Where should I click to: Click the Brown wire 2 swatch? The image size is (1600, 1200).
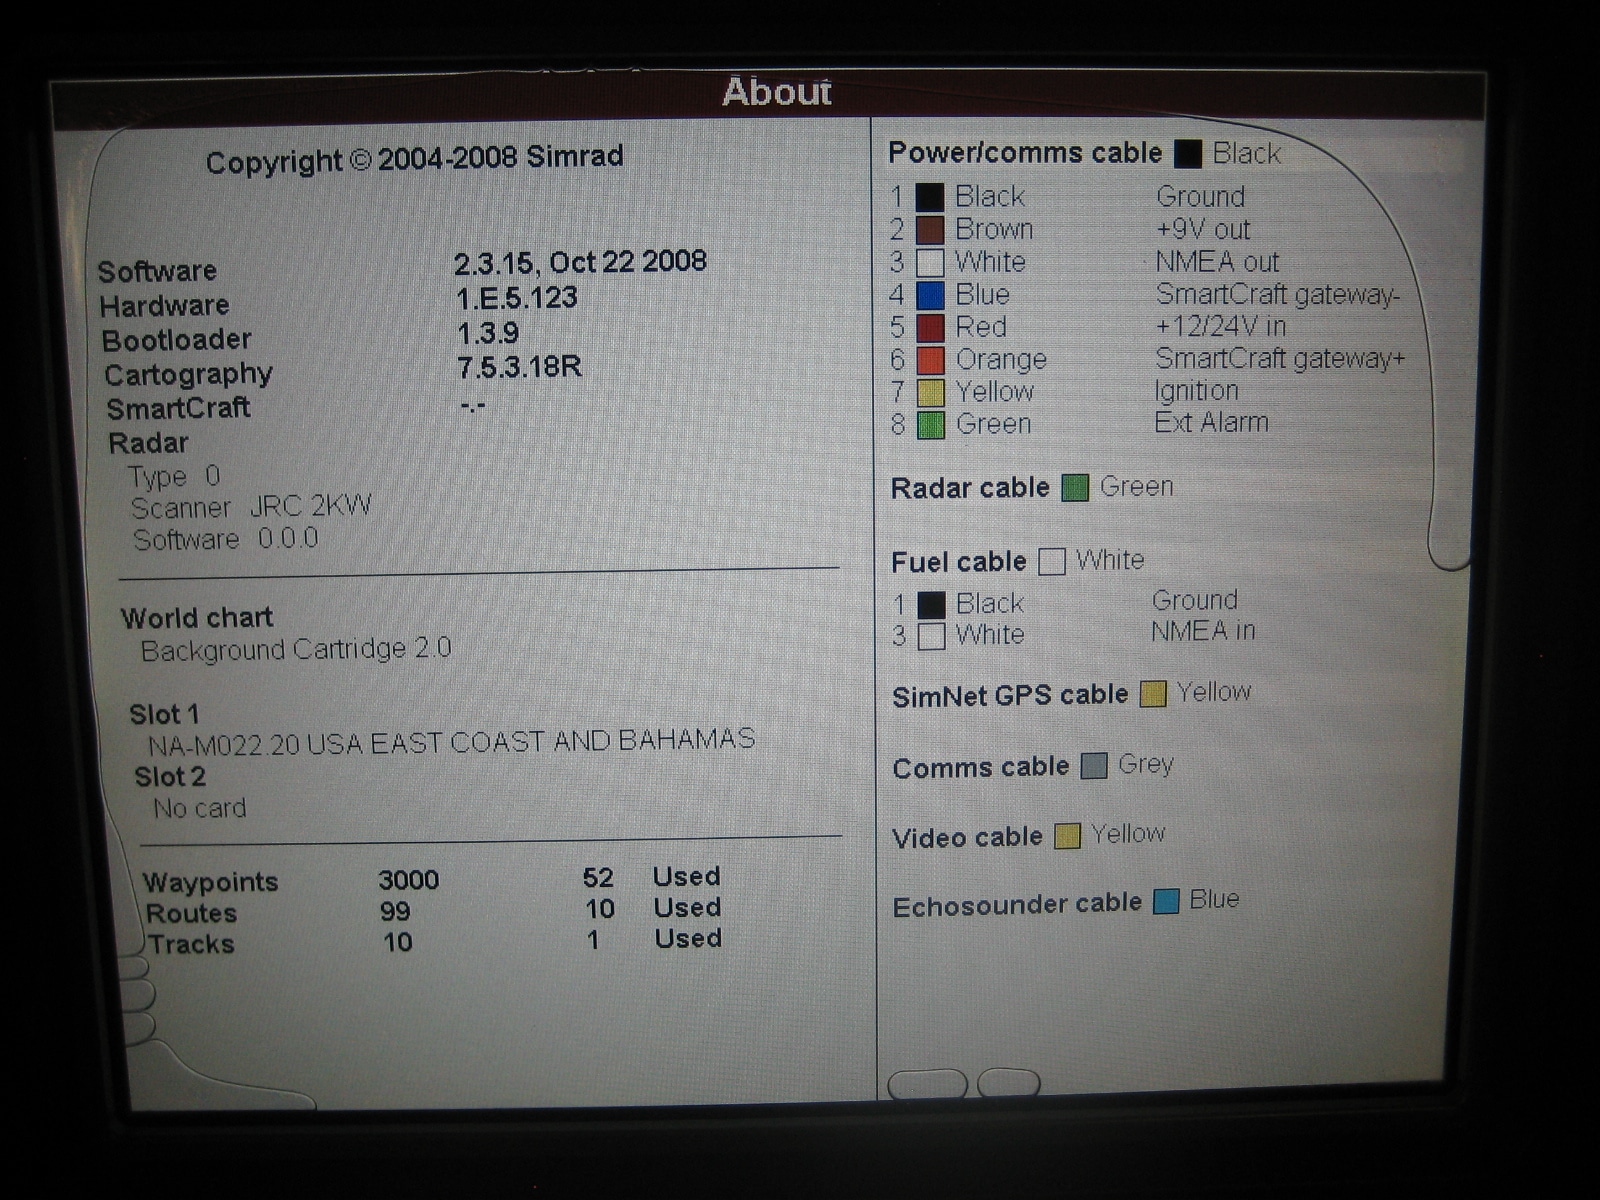[930, 229]
